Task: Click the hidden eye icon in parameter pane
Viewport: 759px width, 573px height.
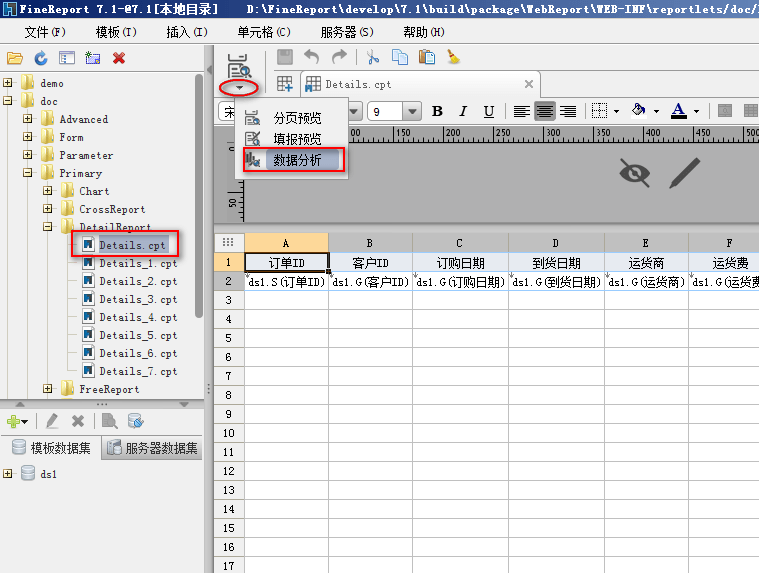Action: click(x=635, y=173)
